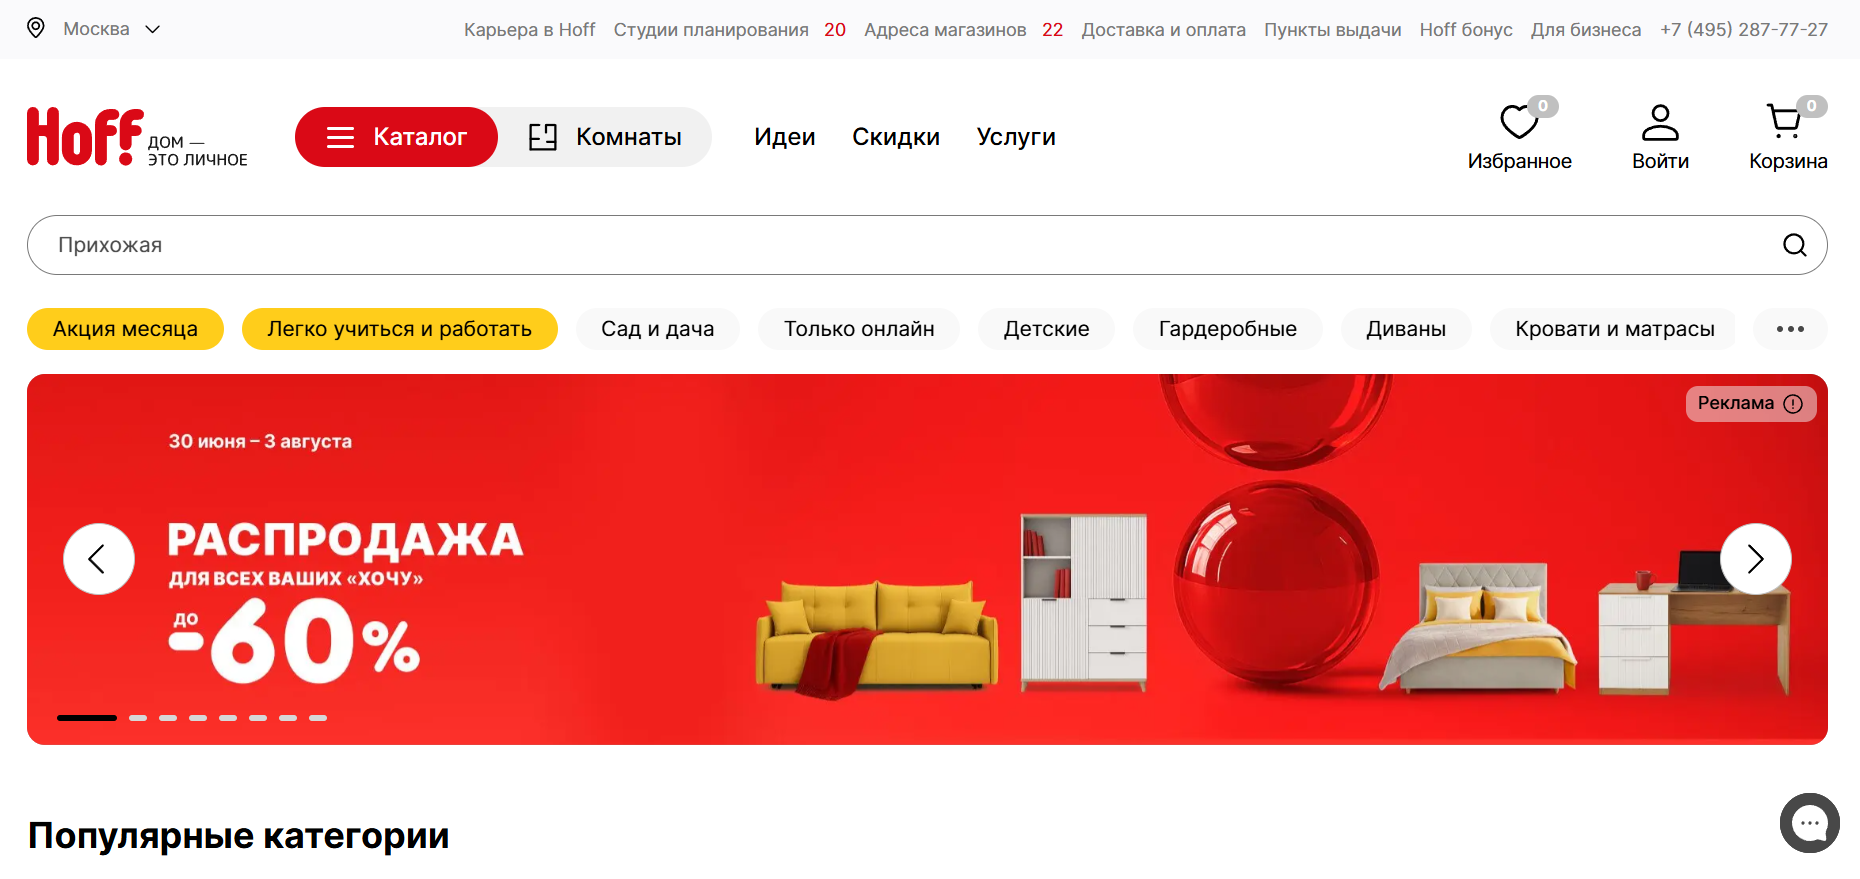1860x879 pixels.
Task: Open the Комнаты tab
Action: [x=605, y=137]
